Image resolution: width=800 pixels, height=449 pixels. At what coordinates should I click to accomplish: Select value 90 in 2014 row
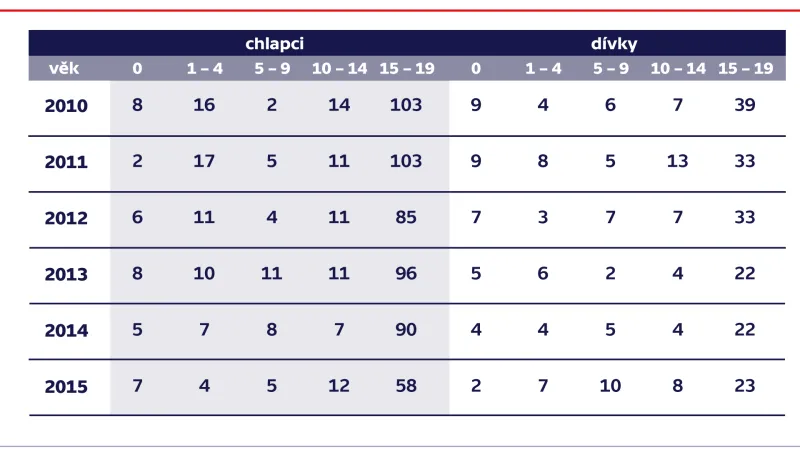click(406, 329)
